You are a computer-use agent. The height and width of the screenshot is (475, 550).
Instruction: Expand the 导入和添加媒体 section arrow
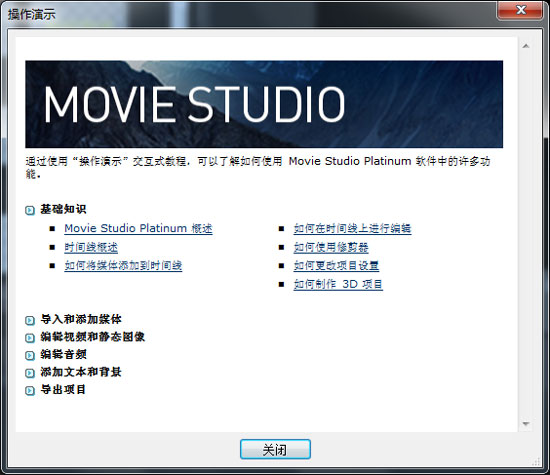point(30,320)
